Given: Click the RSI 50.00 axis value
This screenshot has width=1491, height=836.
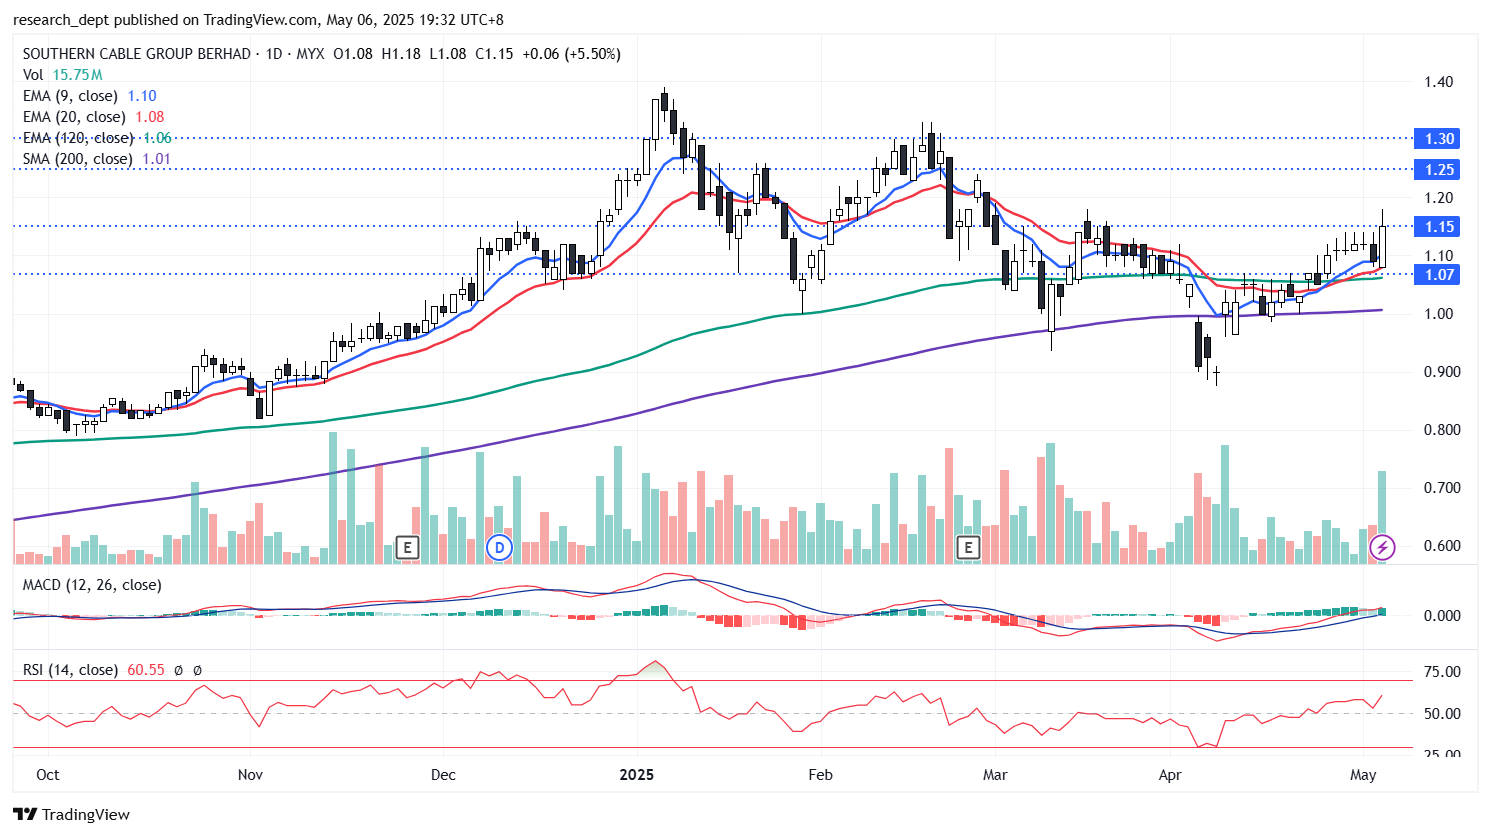Looking at the screenshot, I should coord(1442,714).
